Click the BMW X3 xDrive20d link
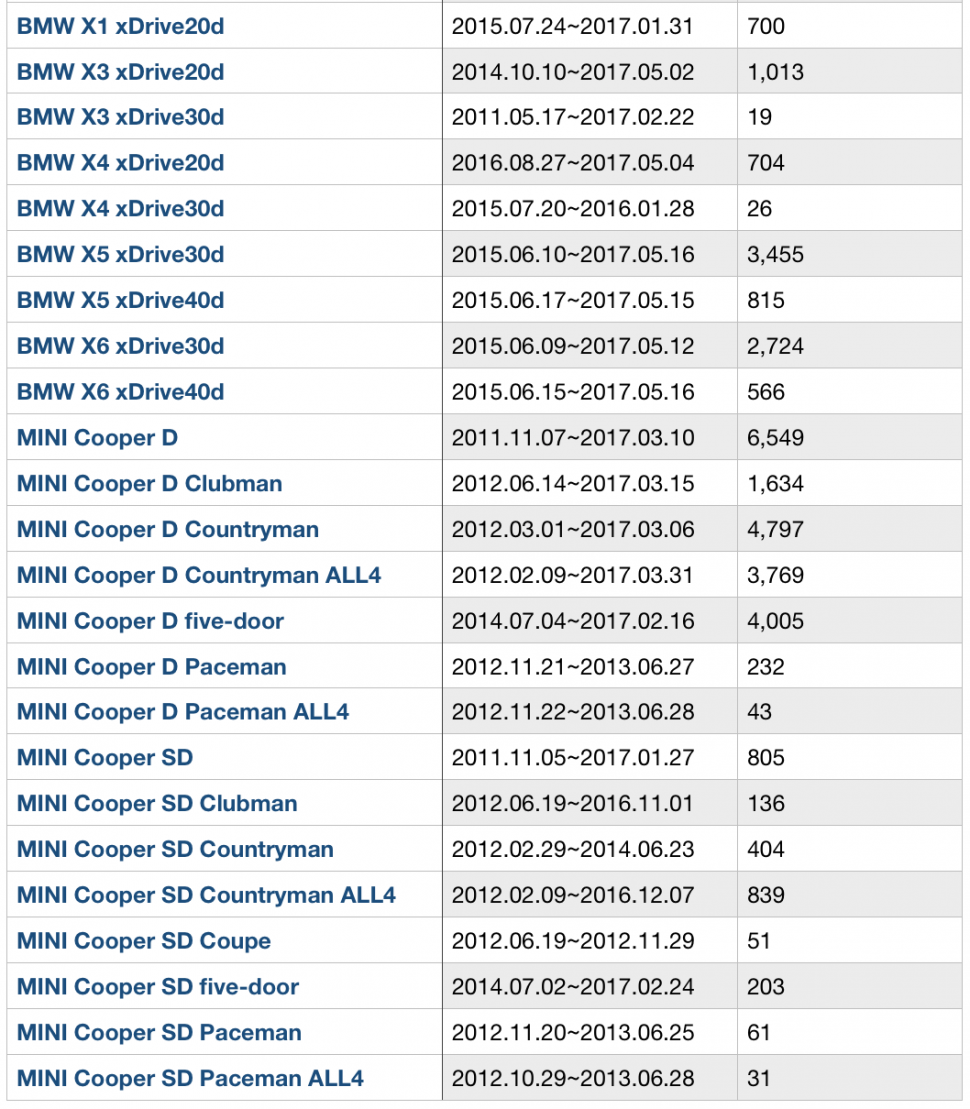This screenshot has height=1109, width=970. pyautogui.click(x=120, y=72)
